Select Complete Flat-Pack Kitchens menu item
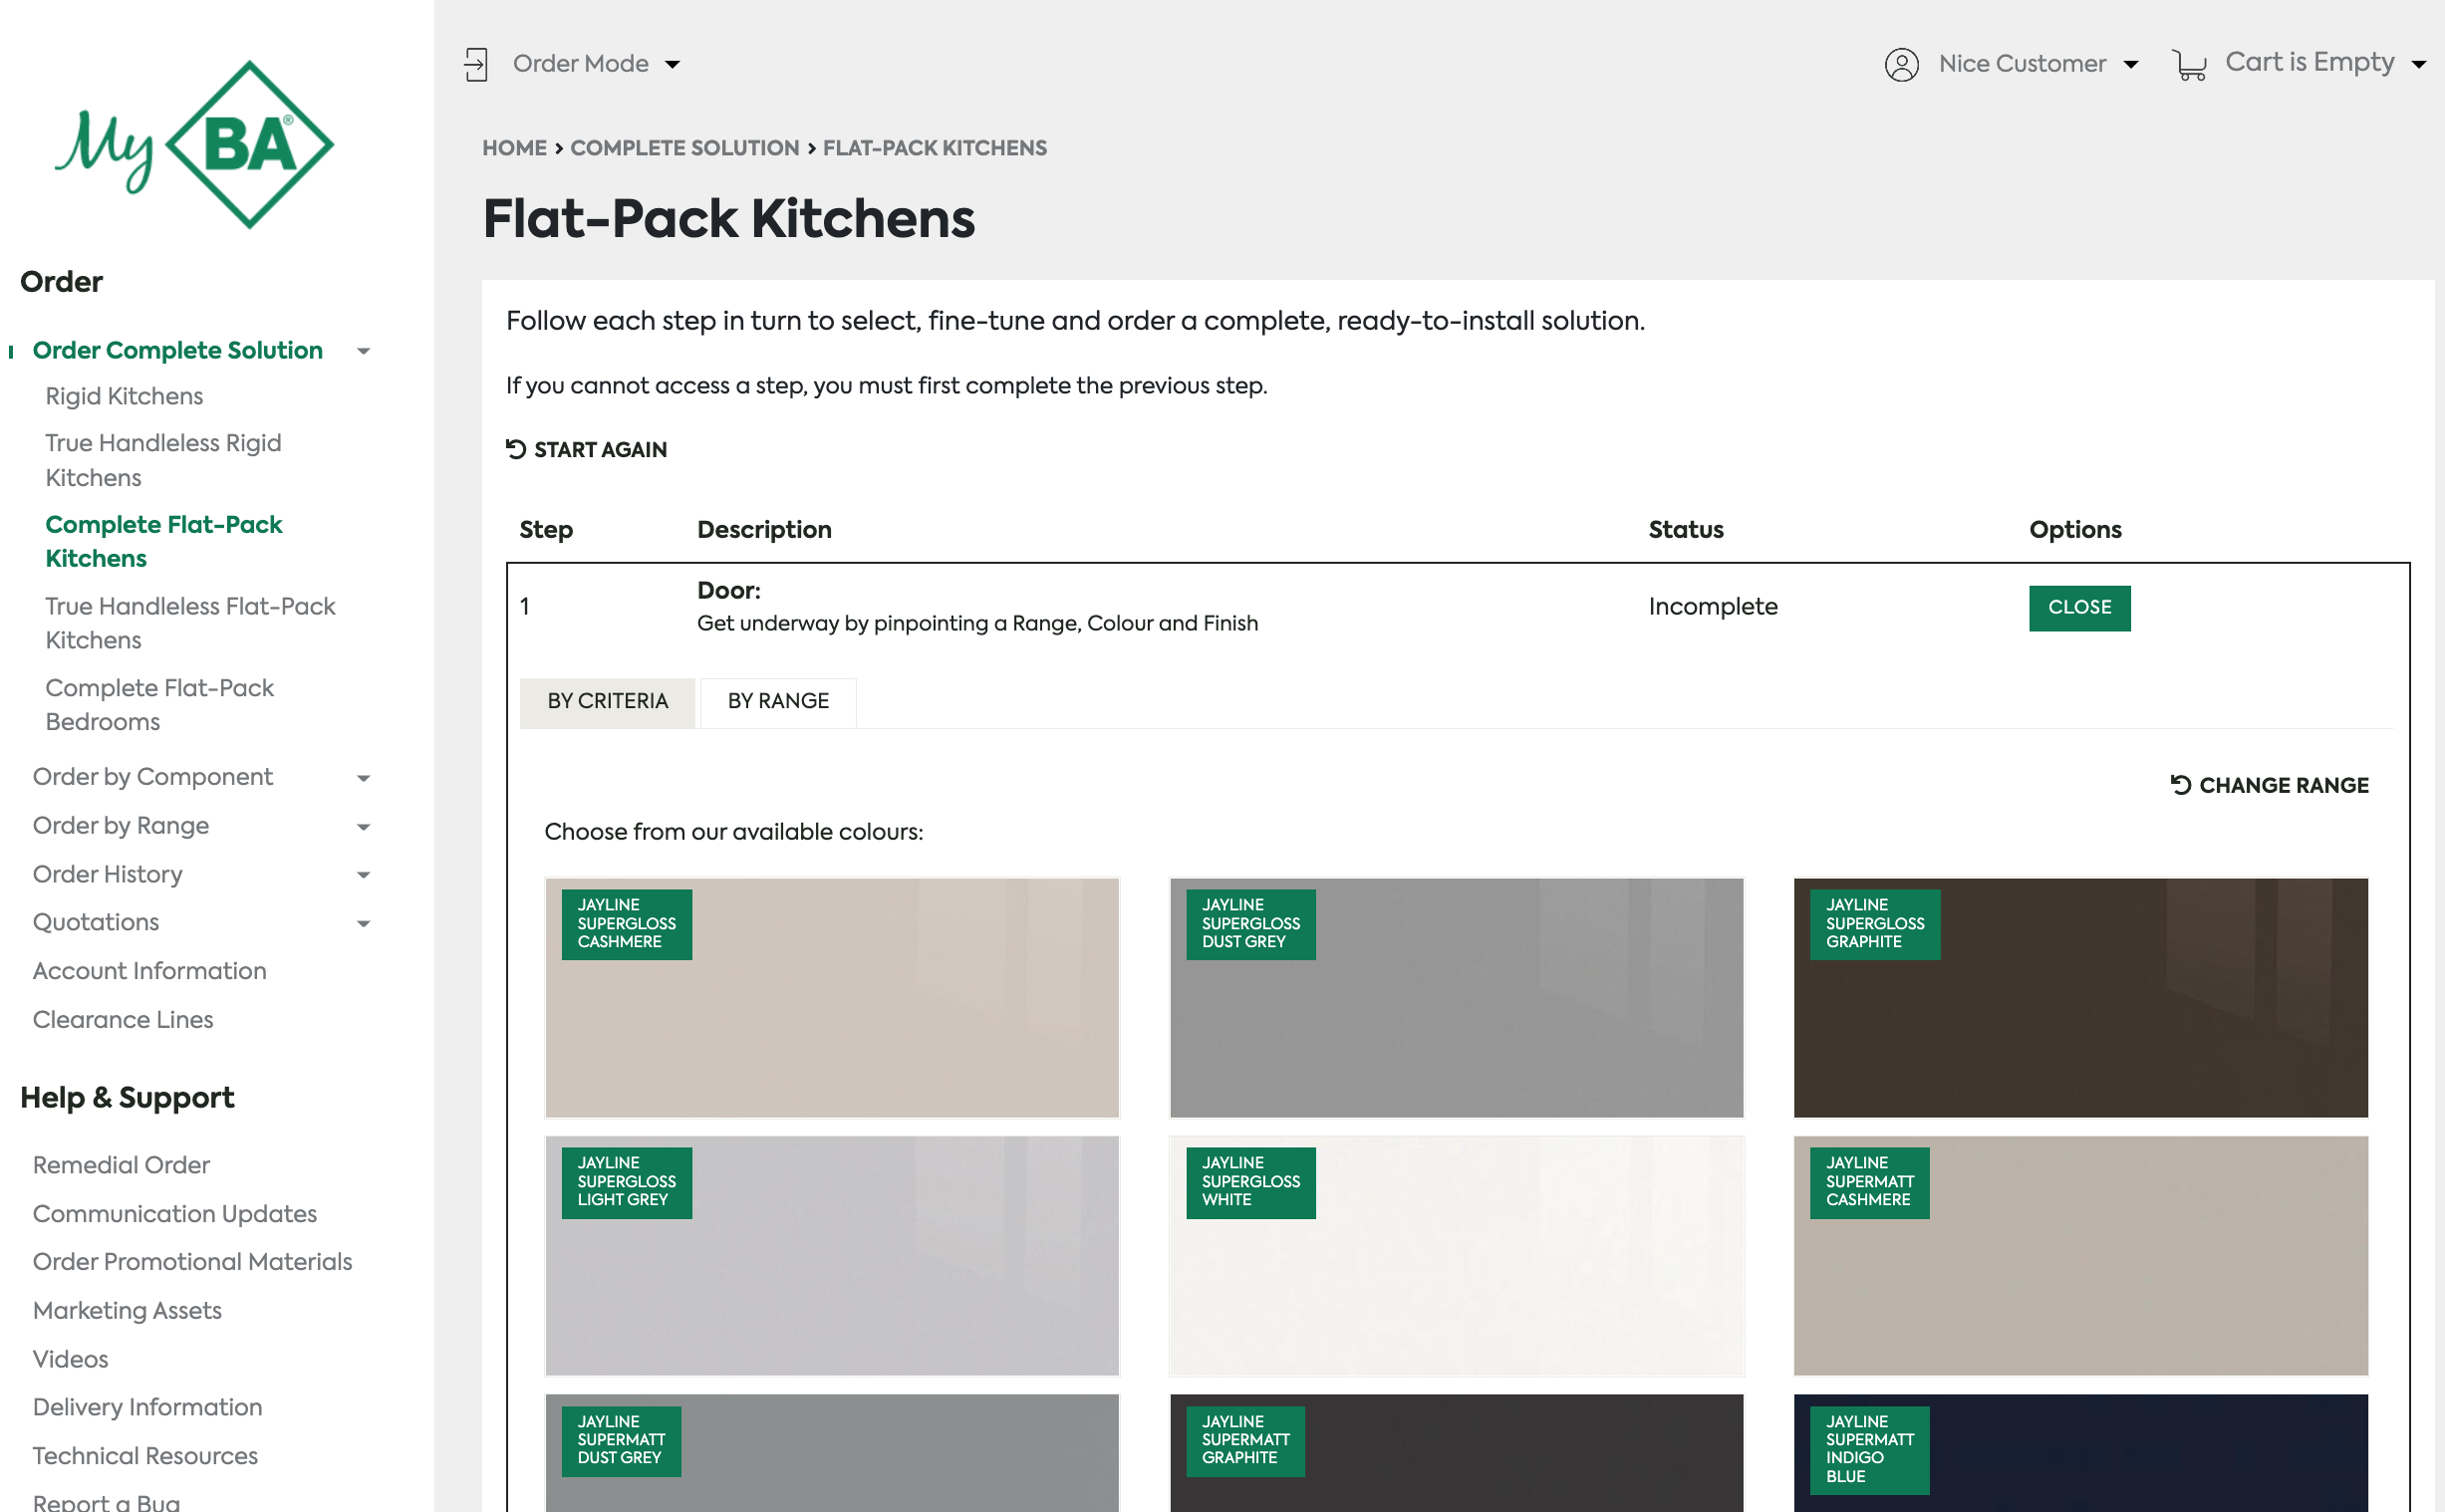Viewport: 2445px width, 1512px height. [164, 541]
